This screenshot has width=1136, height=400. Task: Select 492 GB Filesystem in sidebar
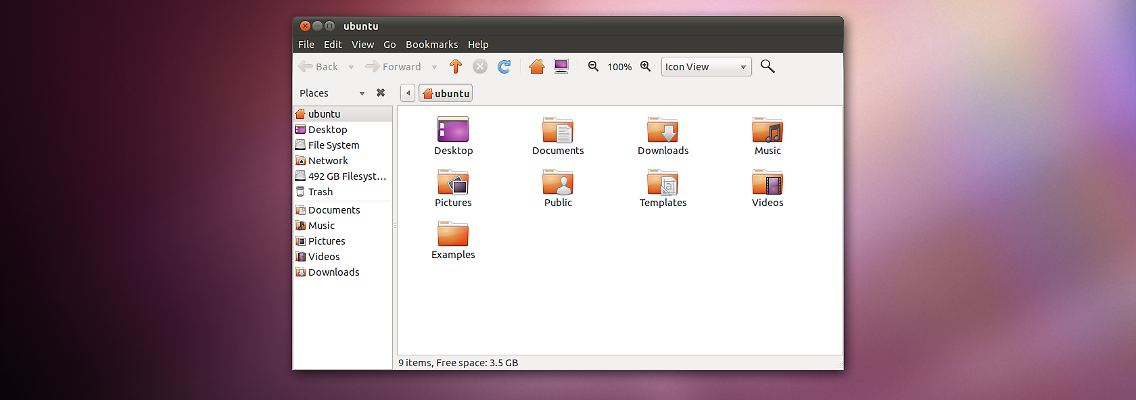click(x=343, y=176)
